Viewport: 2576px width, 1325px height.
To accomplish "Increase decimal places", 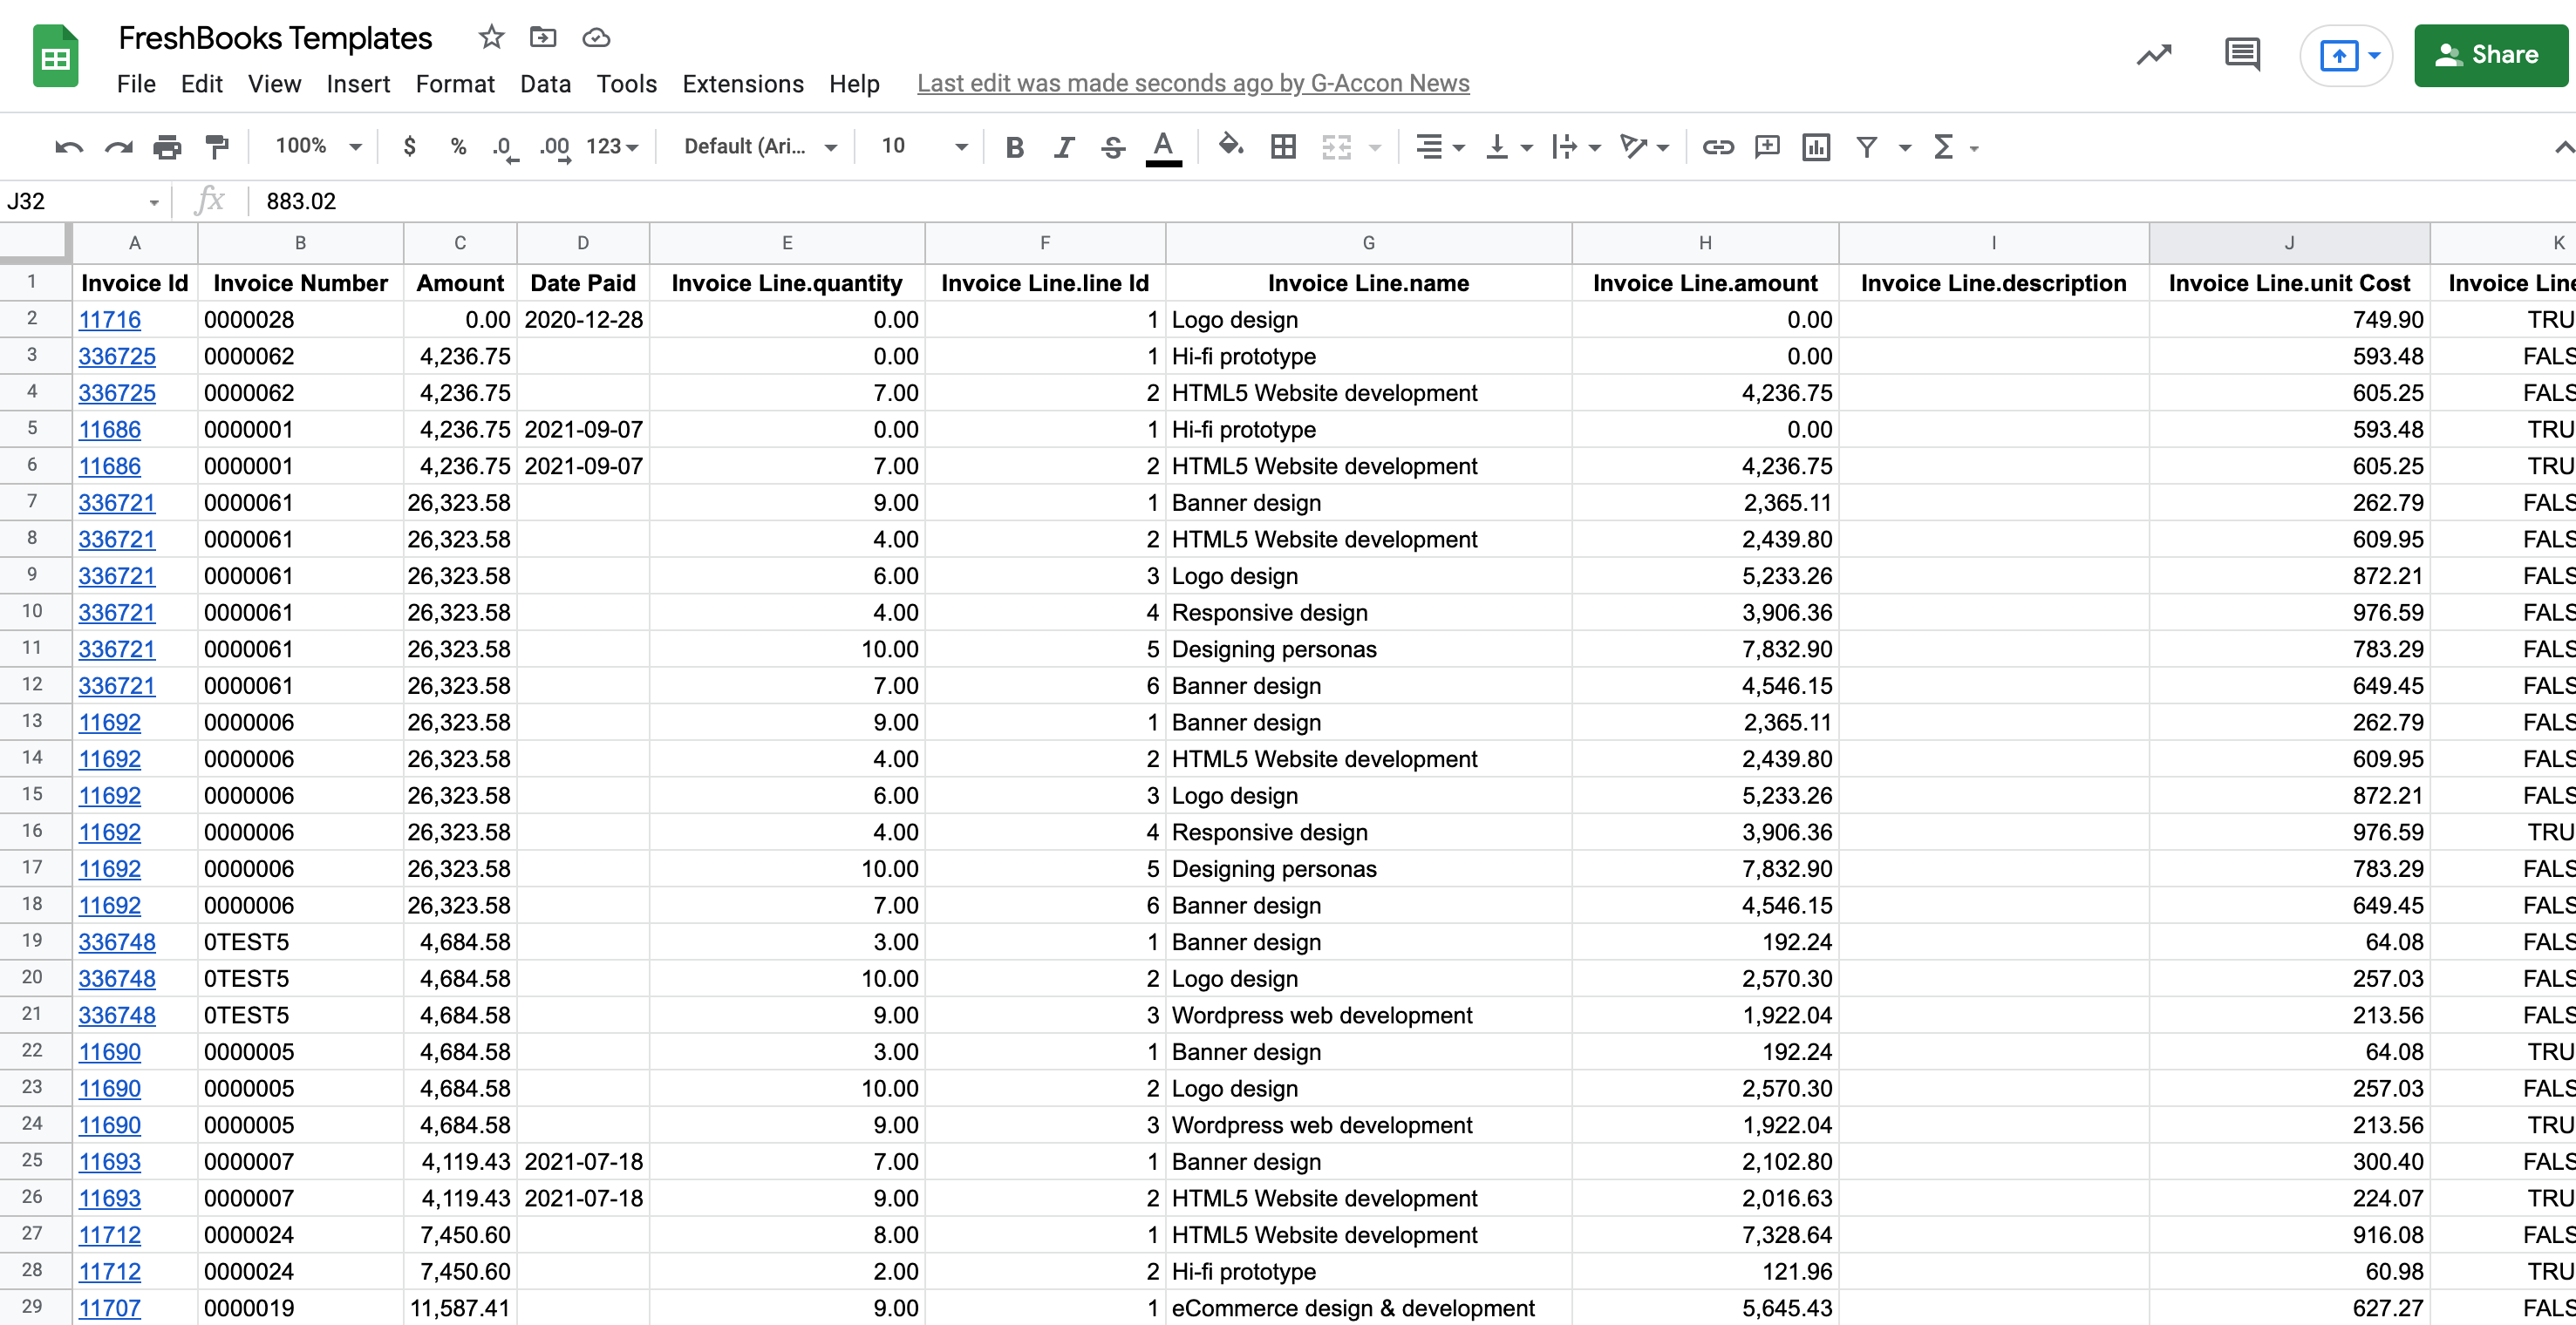I will coord(555,148).
